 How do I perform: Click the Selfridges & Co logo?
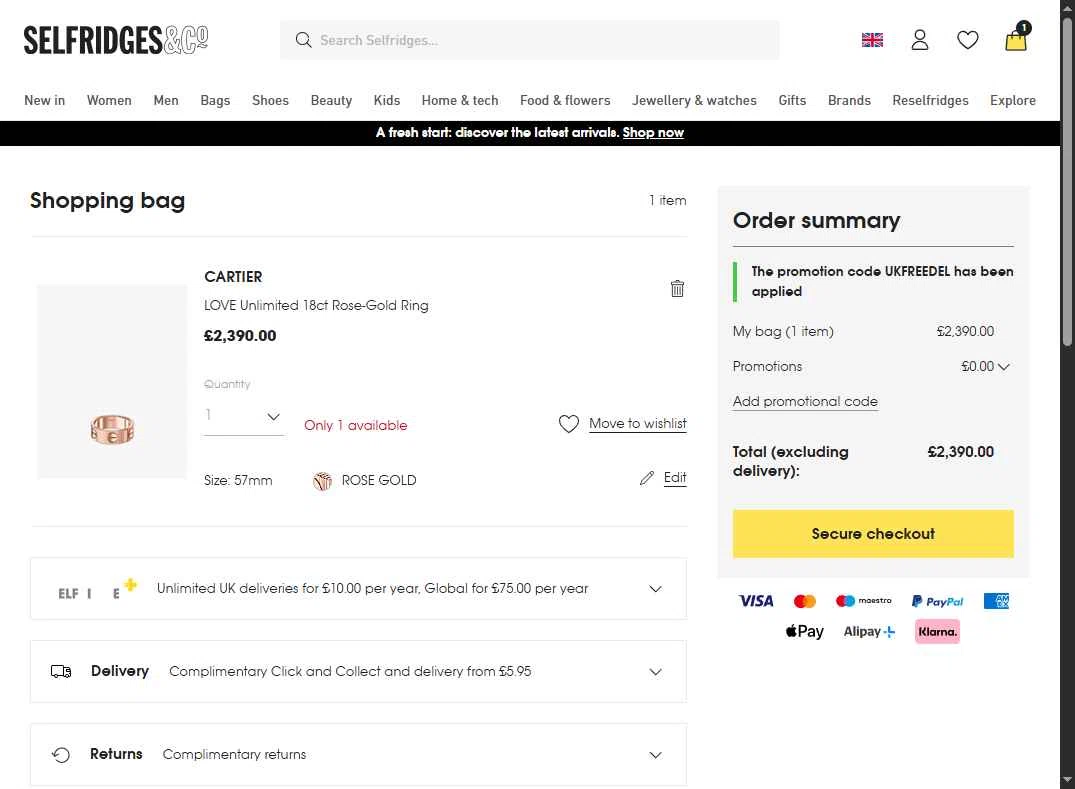pyautogui.click(x=116, y=40)
